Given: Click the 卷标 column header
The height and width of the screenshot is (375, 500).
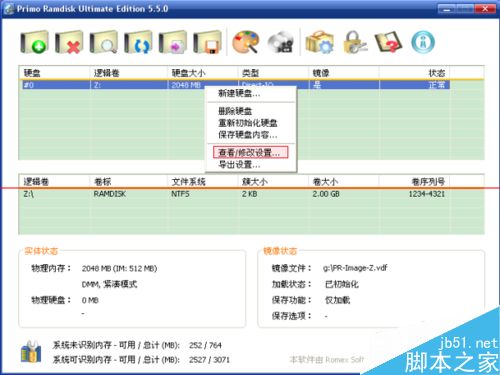Looking at the screenshot, I should 128,182.
